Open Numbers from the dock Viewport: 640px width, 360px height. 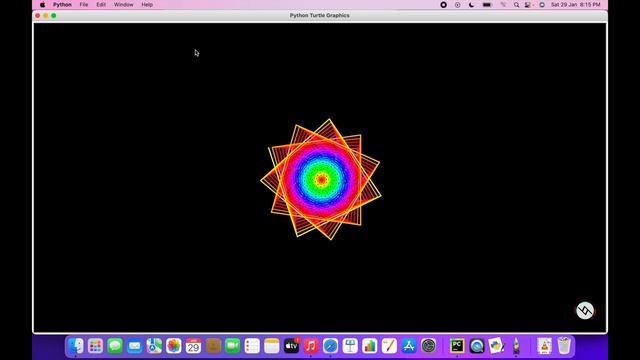pos(370,346)
